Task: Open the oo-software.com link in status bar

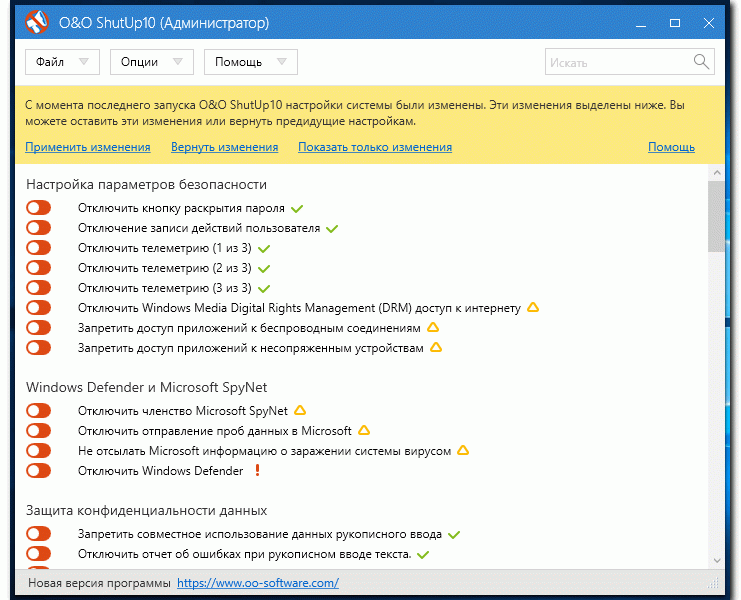Action: [x=258, y=583]
